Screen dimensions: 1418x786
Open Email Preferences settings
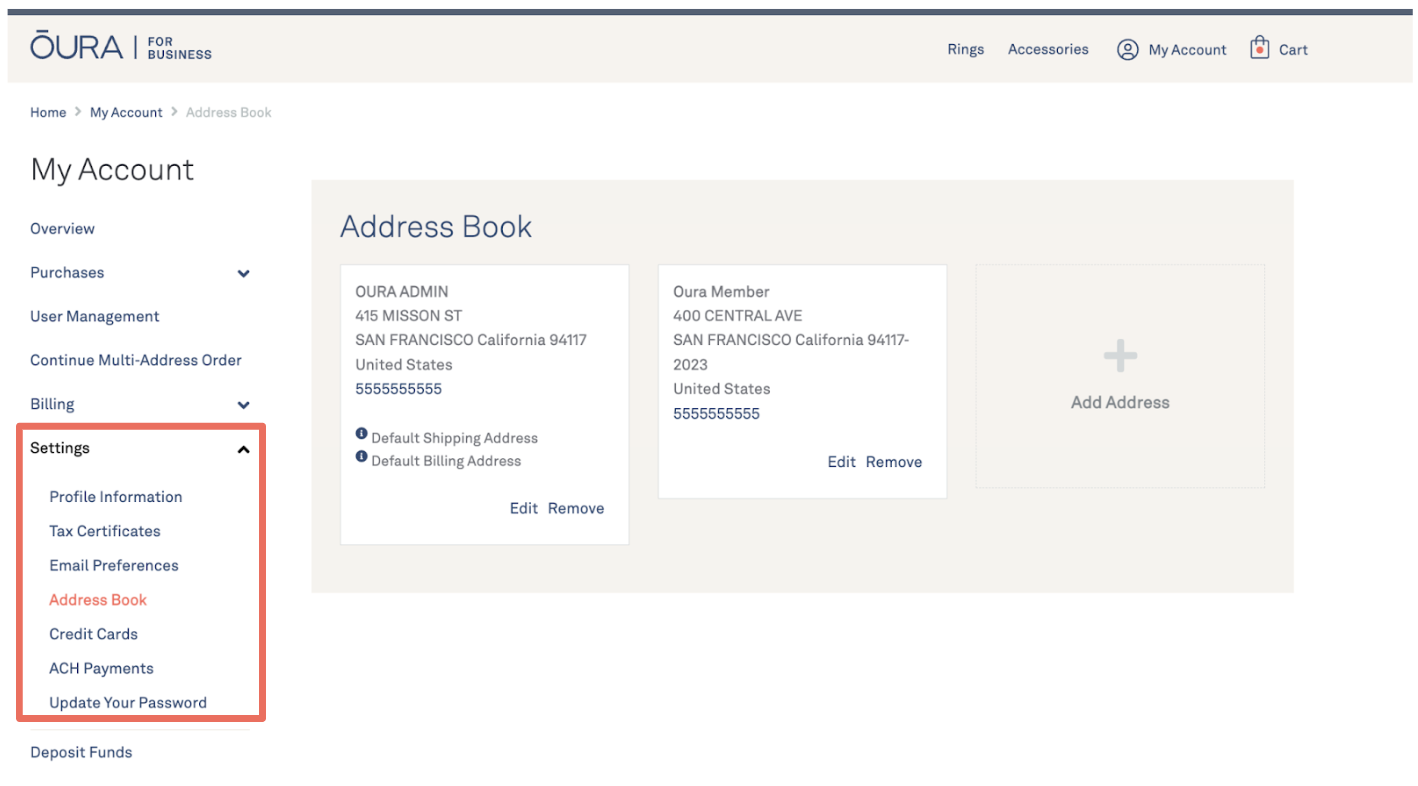(114, 565)
